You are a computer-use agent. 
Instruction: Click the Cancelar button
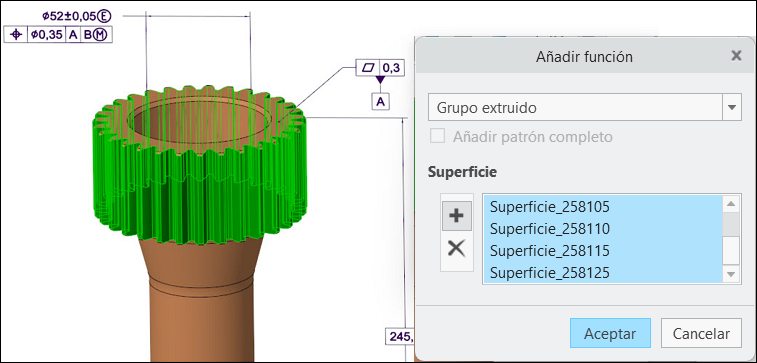701,333
